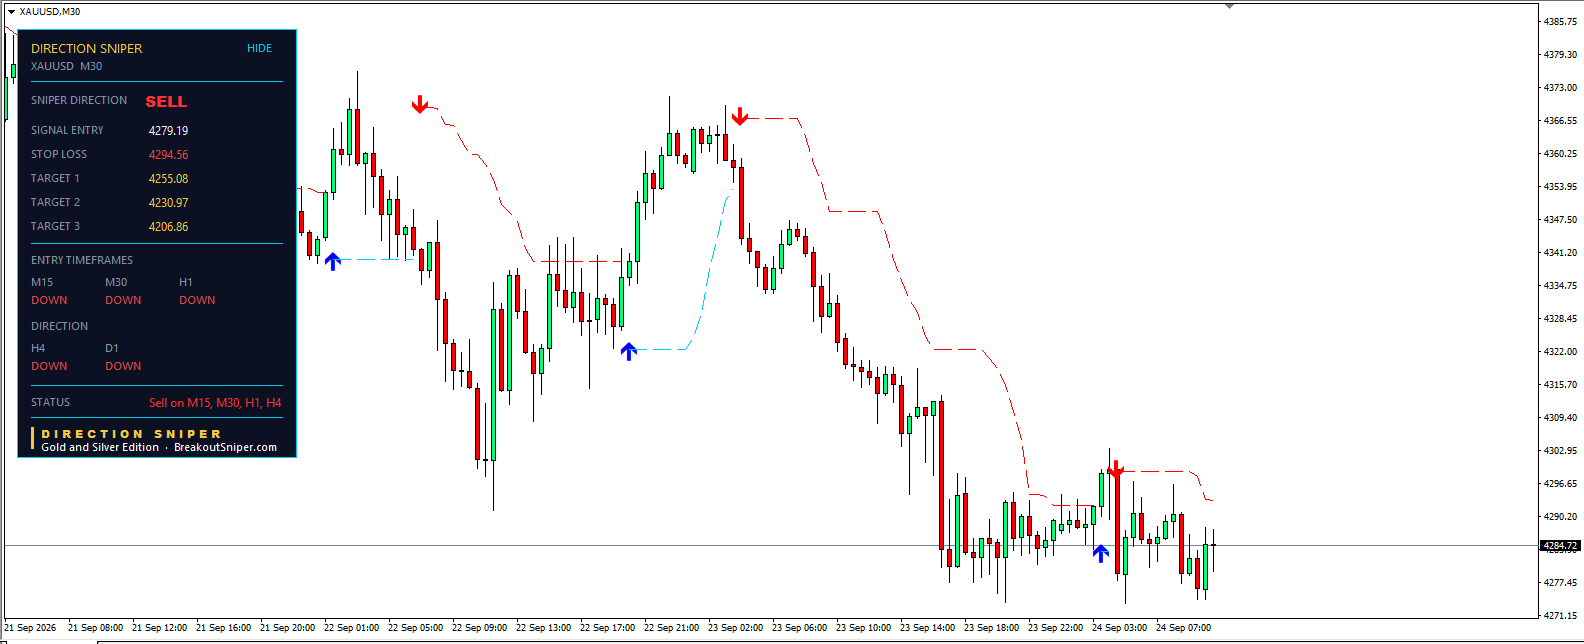Image resolution: width=1584 pixels, height=644 pixels.
Task: Click the SNIPER DIRECTION label
Action: [x=79, y=100]
